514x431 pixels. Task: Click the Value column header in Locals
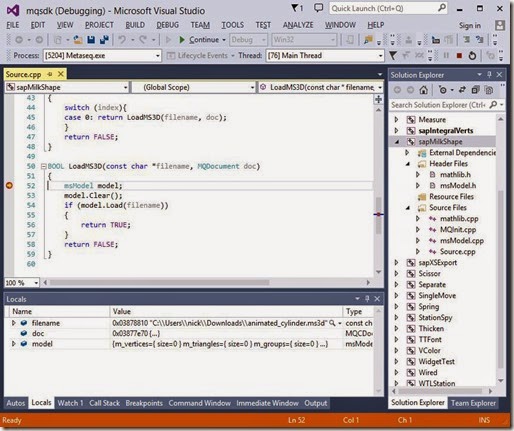[226, 311]
